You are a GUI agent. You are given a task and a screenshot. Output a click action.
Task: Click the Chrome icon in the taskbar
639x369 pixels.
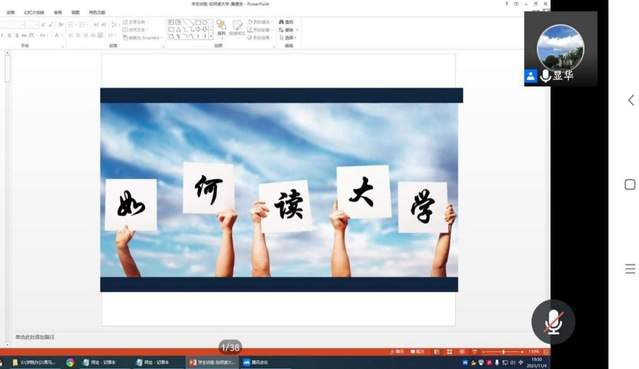(70, 362)
